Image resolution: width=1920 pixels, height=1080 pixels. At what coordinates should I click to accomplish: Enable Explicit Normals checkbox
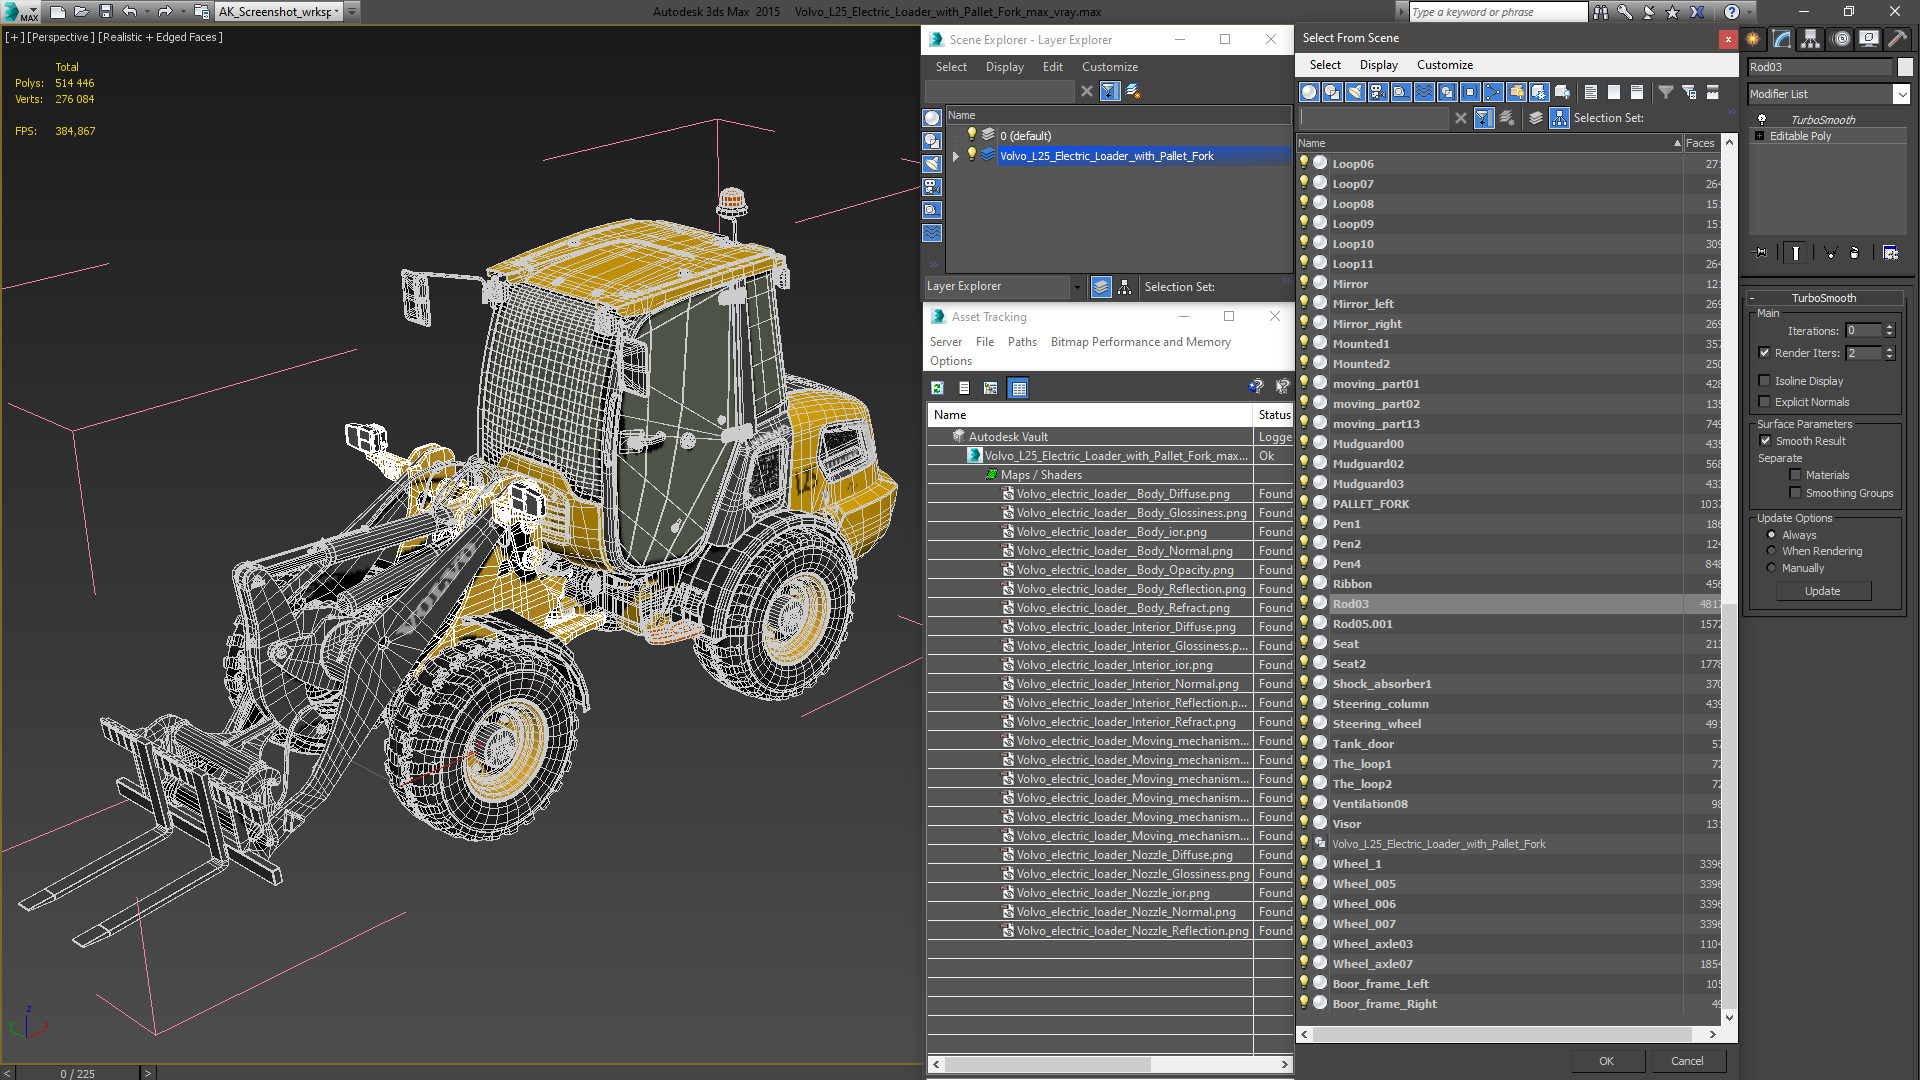pyautogui.click(x=1764, y=402)
